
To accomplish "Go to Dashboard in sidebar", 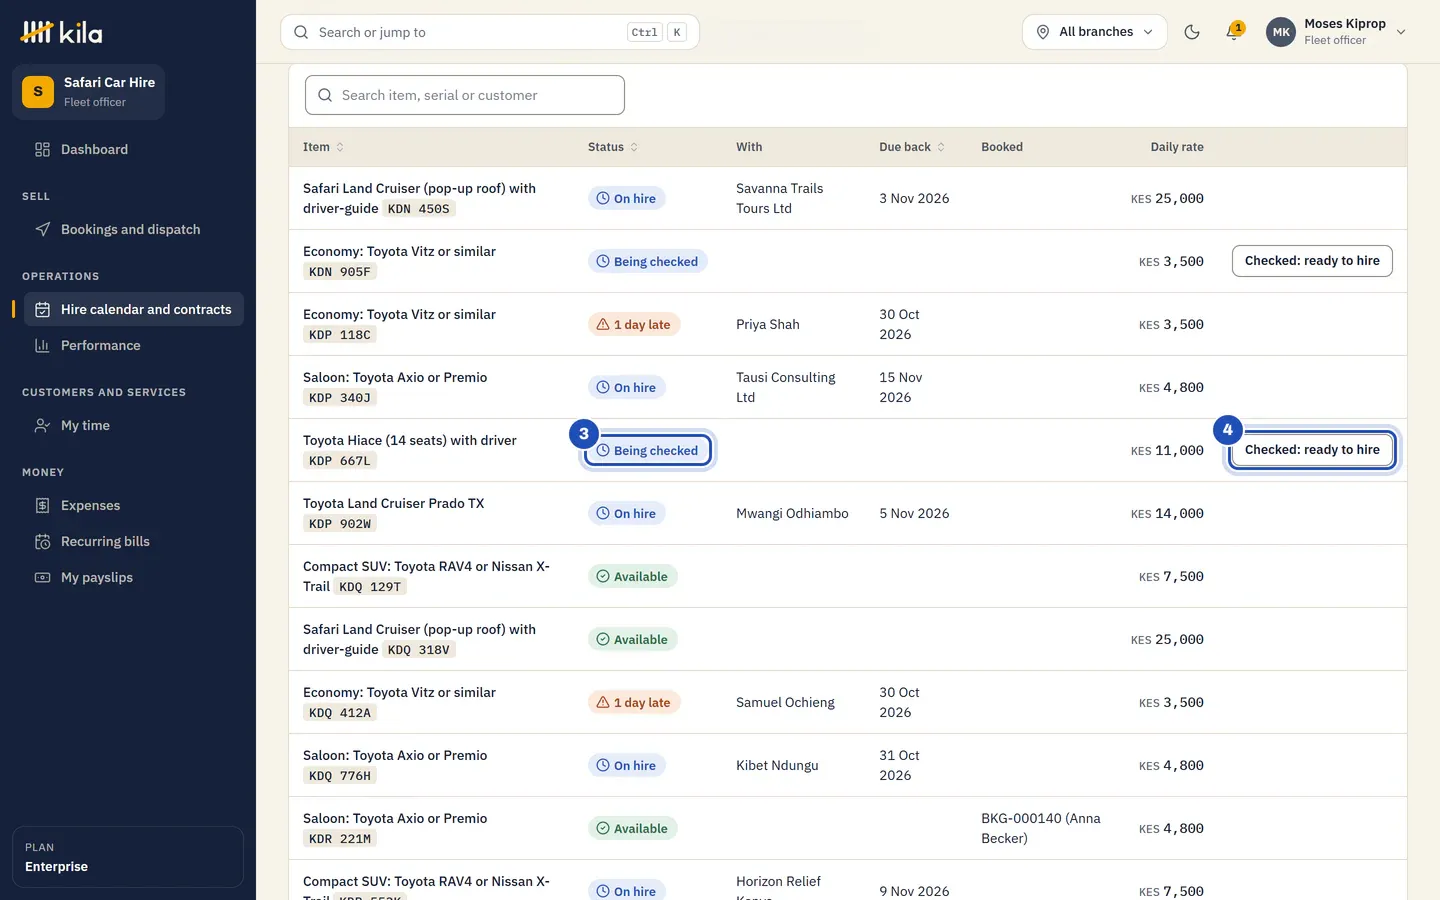I will [x=133, y=149].
